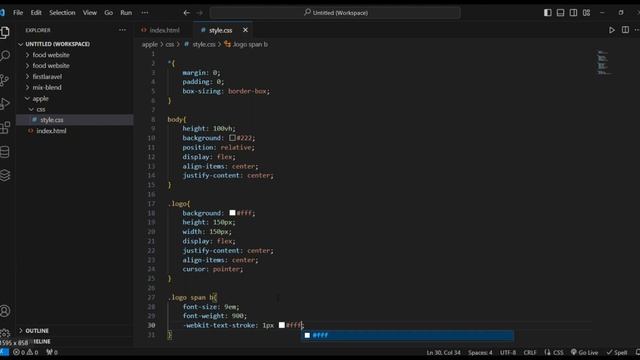Go back with the left arrow
Image resolution: width=640 pixels, height=360 pixels.
[x=187, y=13]
